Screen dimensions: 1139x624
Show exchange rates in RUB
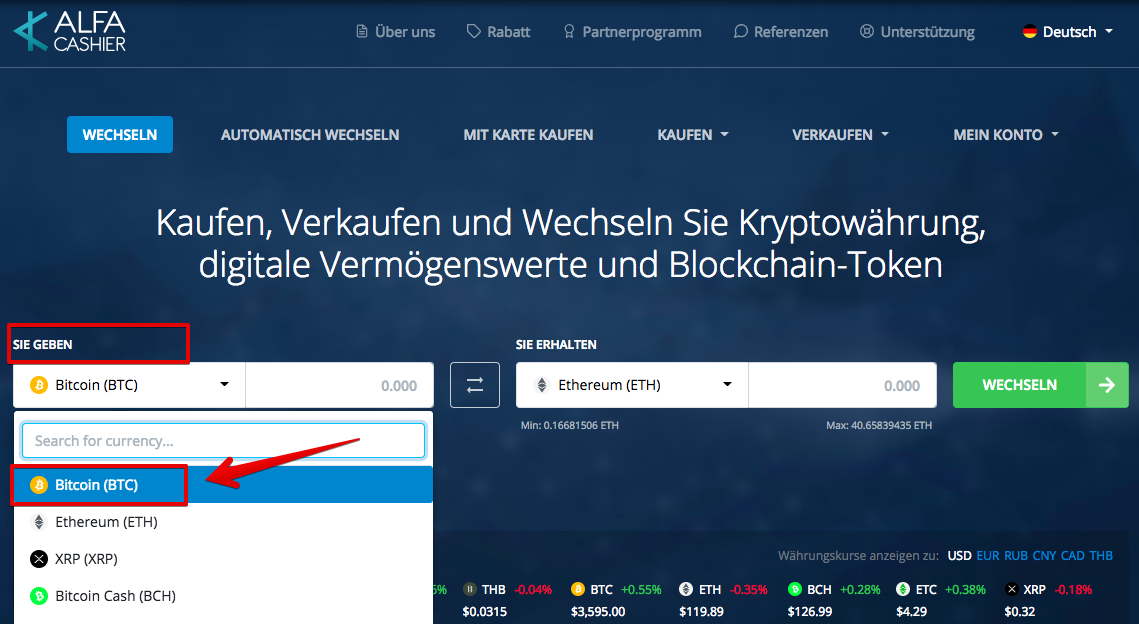point(1016,556)
